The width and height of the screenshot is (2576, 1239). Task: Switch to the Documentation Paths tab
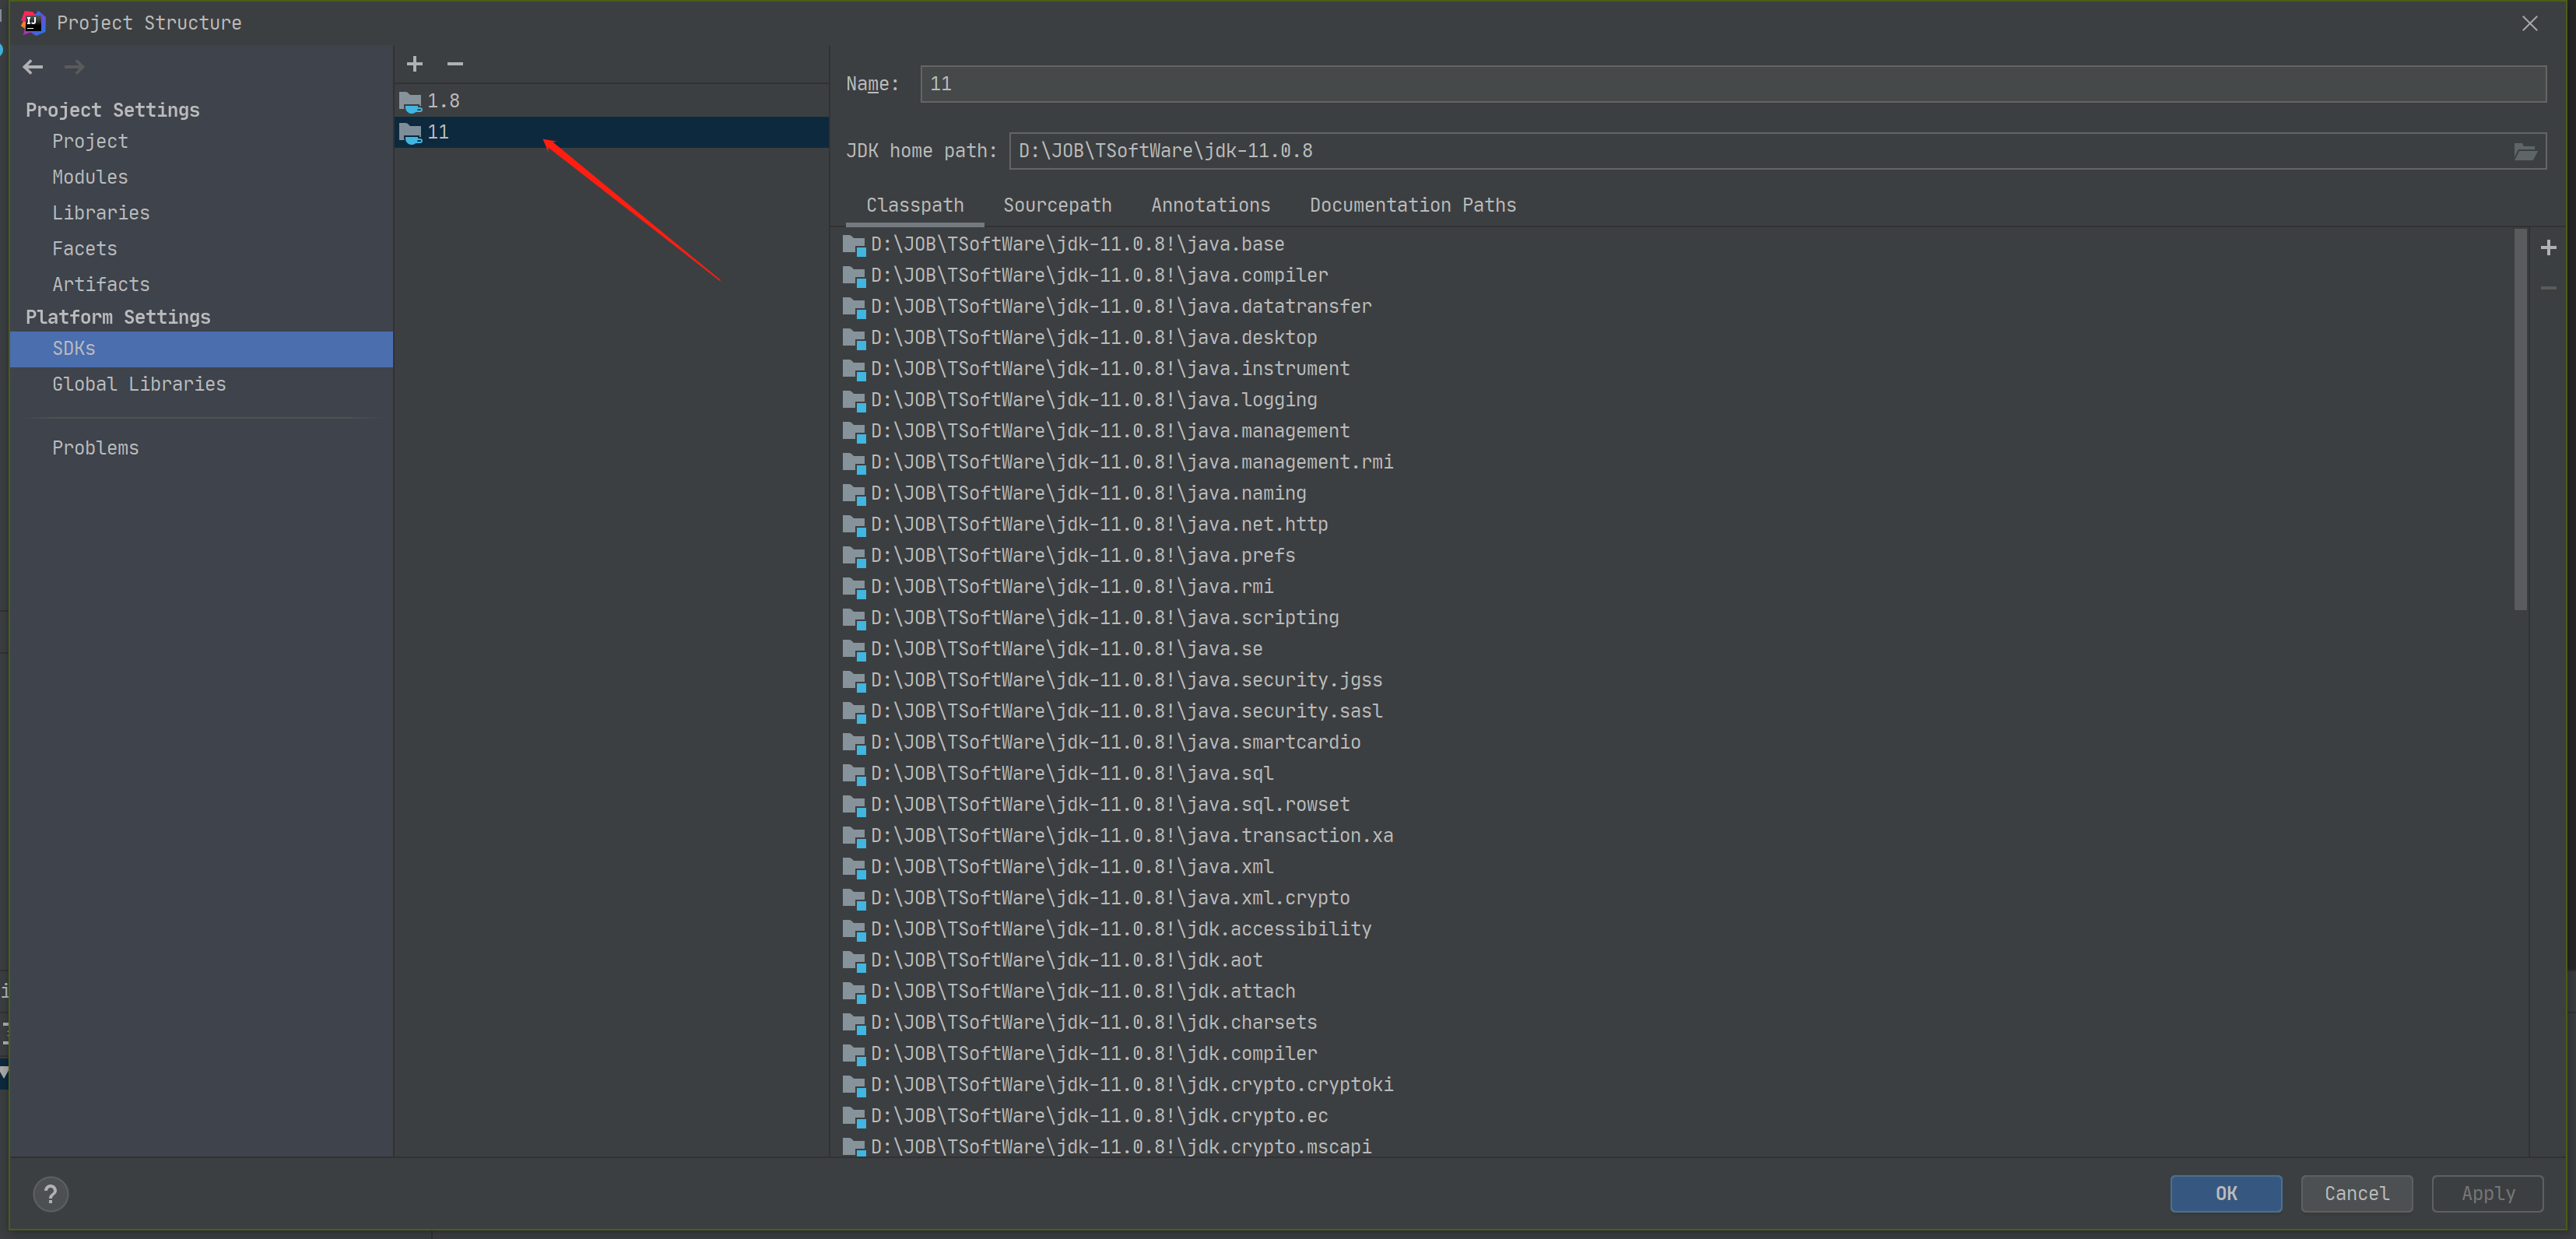1412,205
